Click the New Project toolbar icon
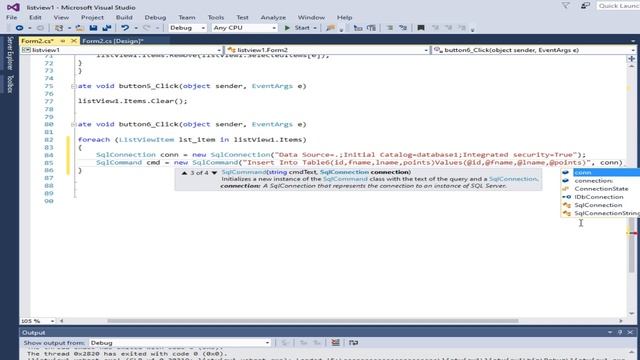Image resolution: width=640 pixels, height=360 pixels. [x=59, y=28]
